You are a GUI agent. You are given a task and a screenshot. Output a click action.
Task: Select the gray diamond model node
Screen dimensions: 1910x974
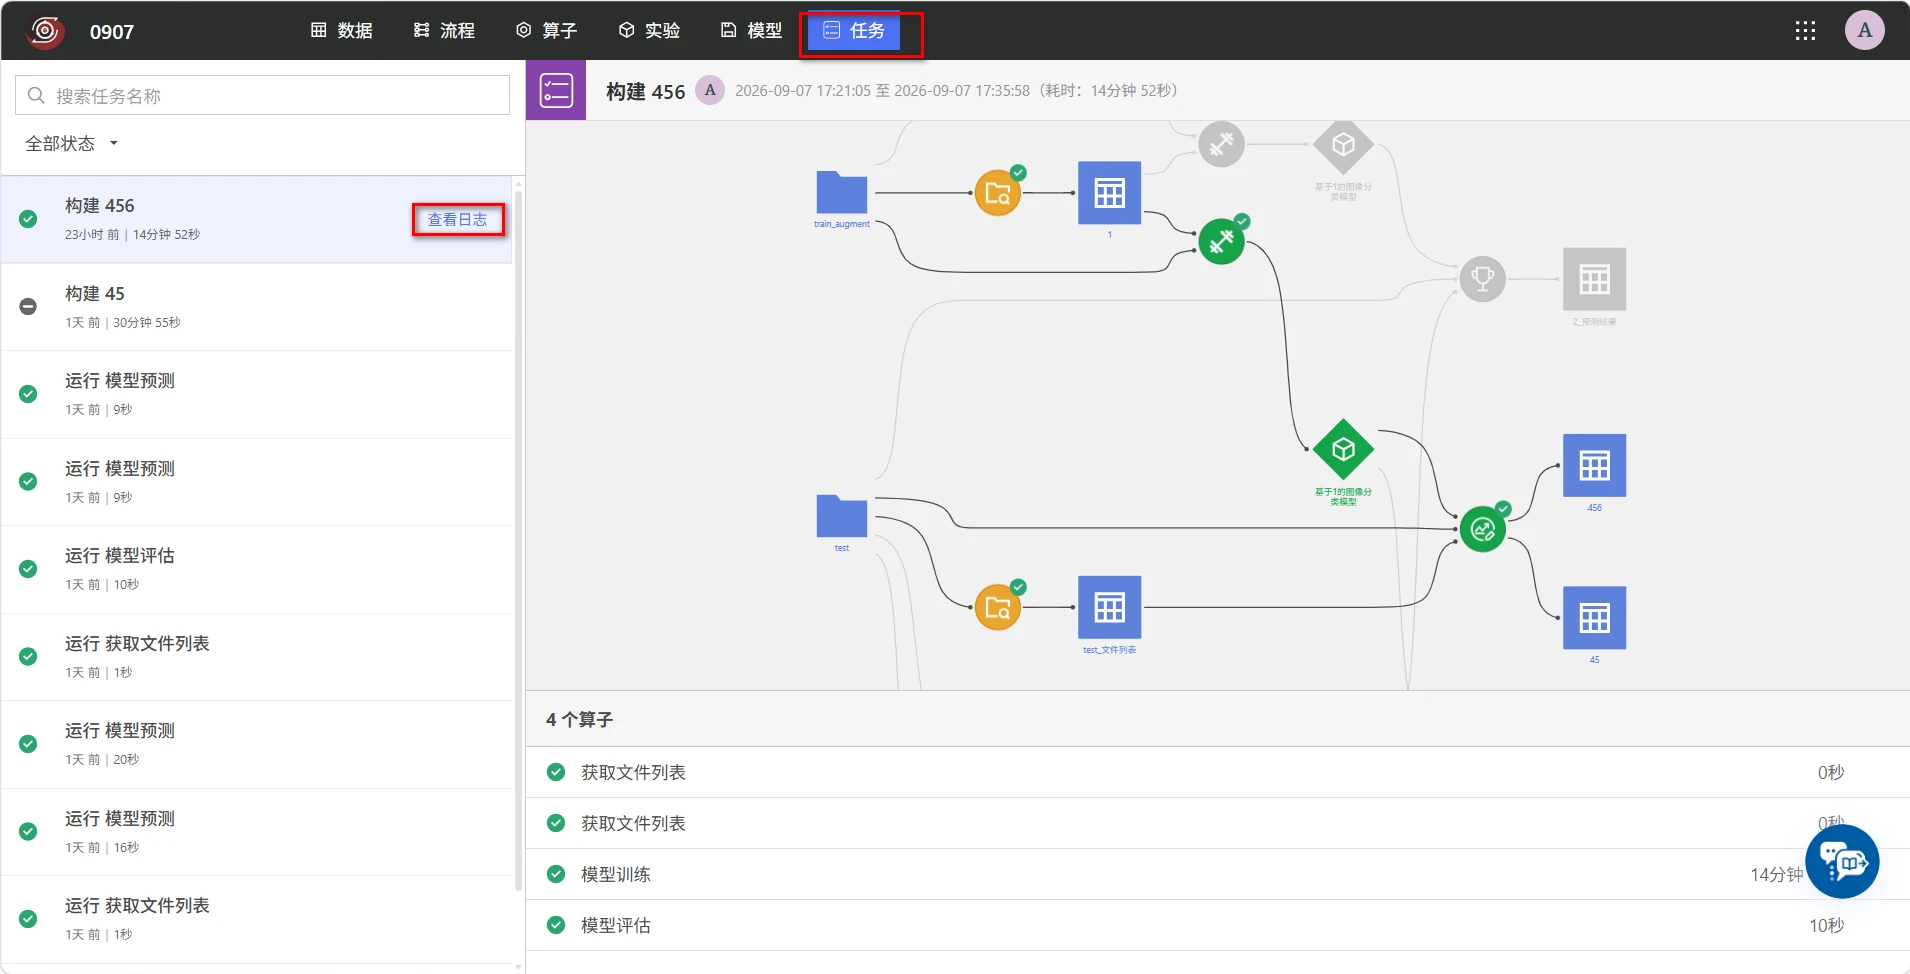pos(1343,145)
